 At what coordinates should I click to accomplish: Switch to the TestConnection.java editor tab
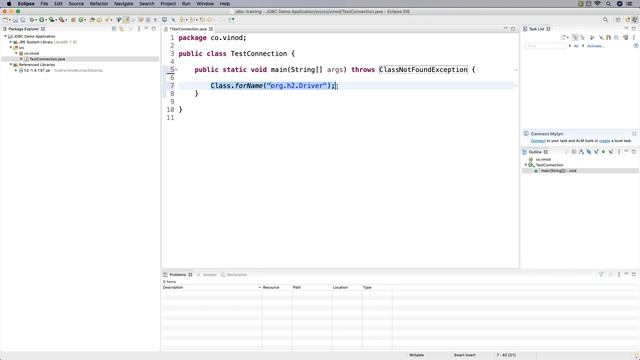(189, 29)
